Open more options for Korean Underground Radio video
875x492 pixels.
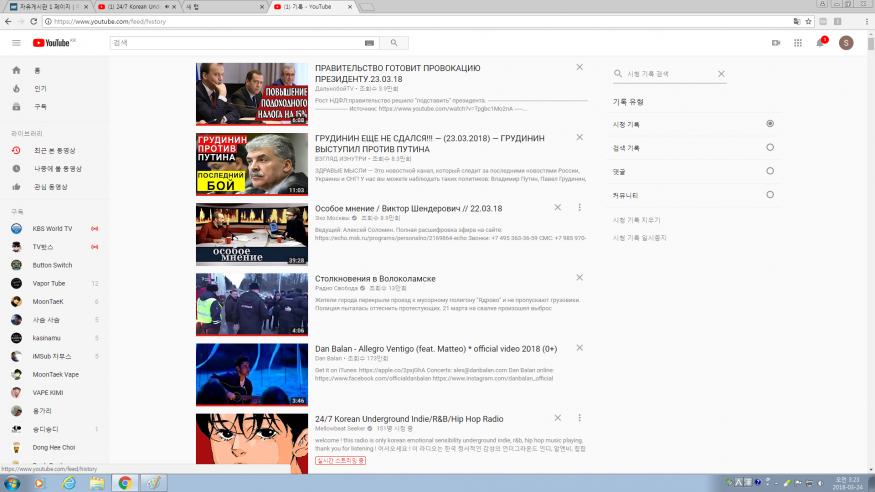[x=579, y=418]
